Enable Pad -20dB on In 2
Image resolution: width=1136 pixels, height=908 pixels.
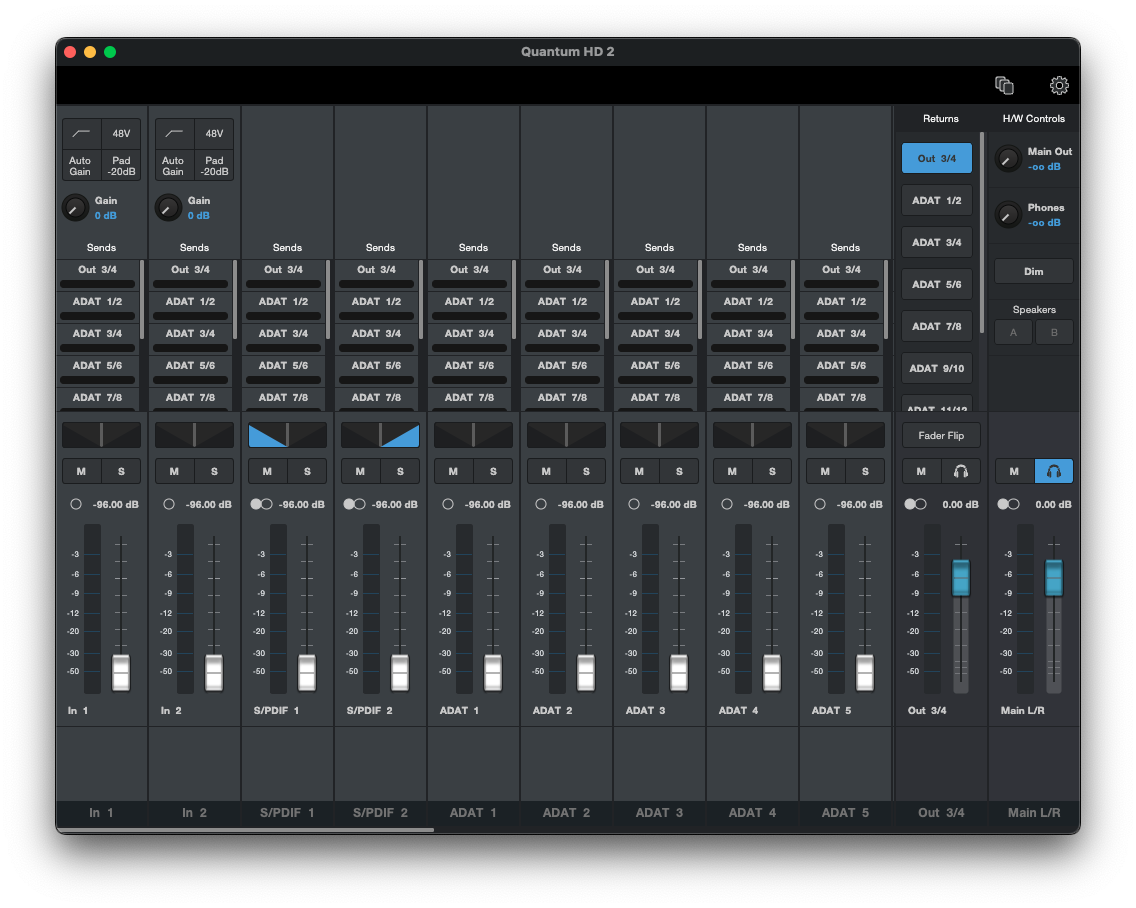click(214, 166)
